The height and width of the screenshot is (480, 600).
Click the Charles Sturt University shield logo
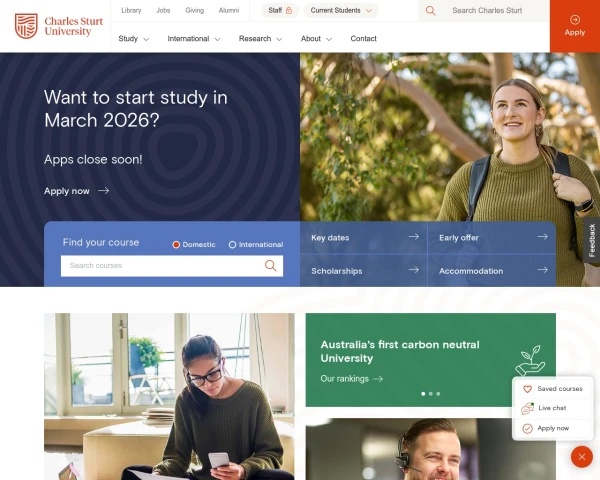[x=26, y=26]
